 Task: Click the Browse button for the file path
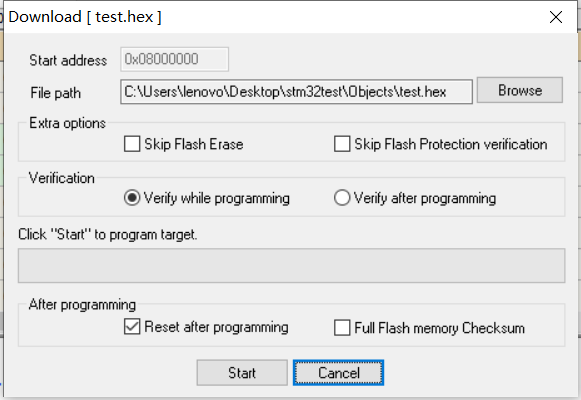click(519, 90)
